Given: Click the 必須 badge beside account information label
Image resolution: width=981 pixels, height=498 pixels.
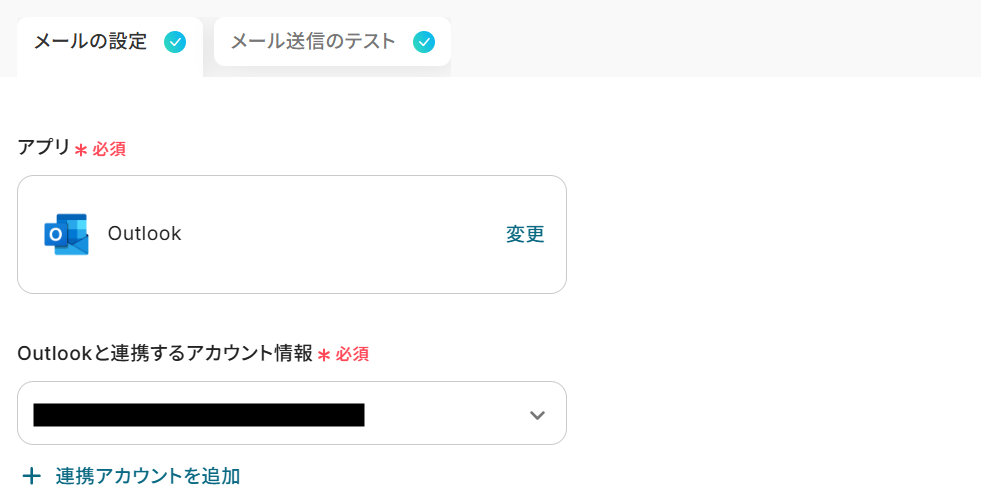Looking at the screenshot, I should [352, 354].
